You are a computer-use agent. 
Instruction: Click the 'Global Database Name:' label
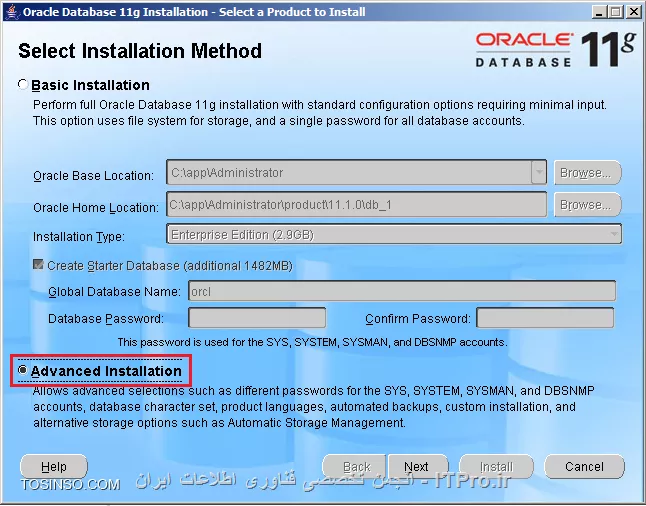click(x=114, y=291)
